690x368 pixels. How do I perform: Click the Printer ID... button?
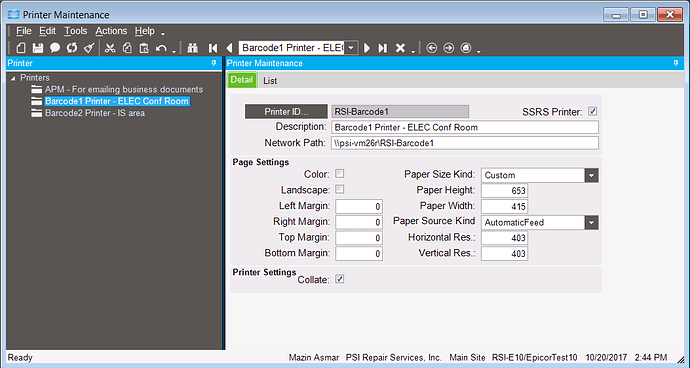point(286,112)
